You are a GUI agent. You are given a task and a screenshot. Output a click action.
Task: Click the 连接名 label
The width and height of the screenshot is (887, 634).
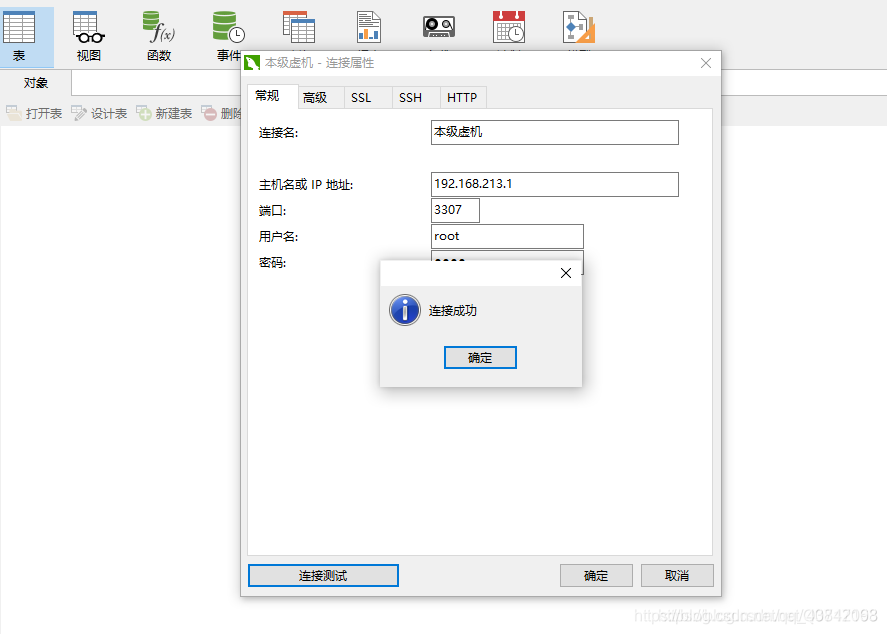pos(278,133)
